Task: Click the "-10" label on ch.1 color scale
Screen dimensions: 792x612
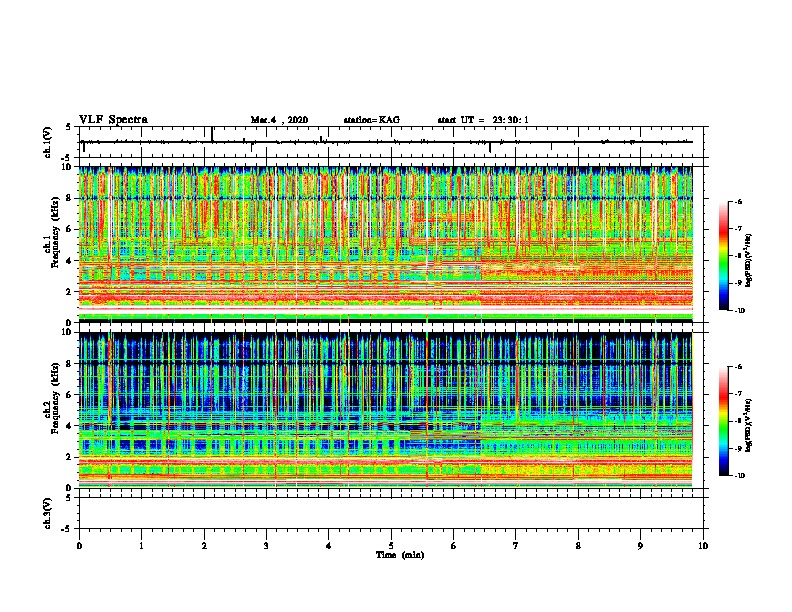Action: (739, 311)
